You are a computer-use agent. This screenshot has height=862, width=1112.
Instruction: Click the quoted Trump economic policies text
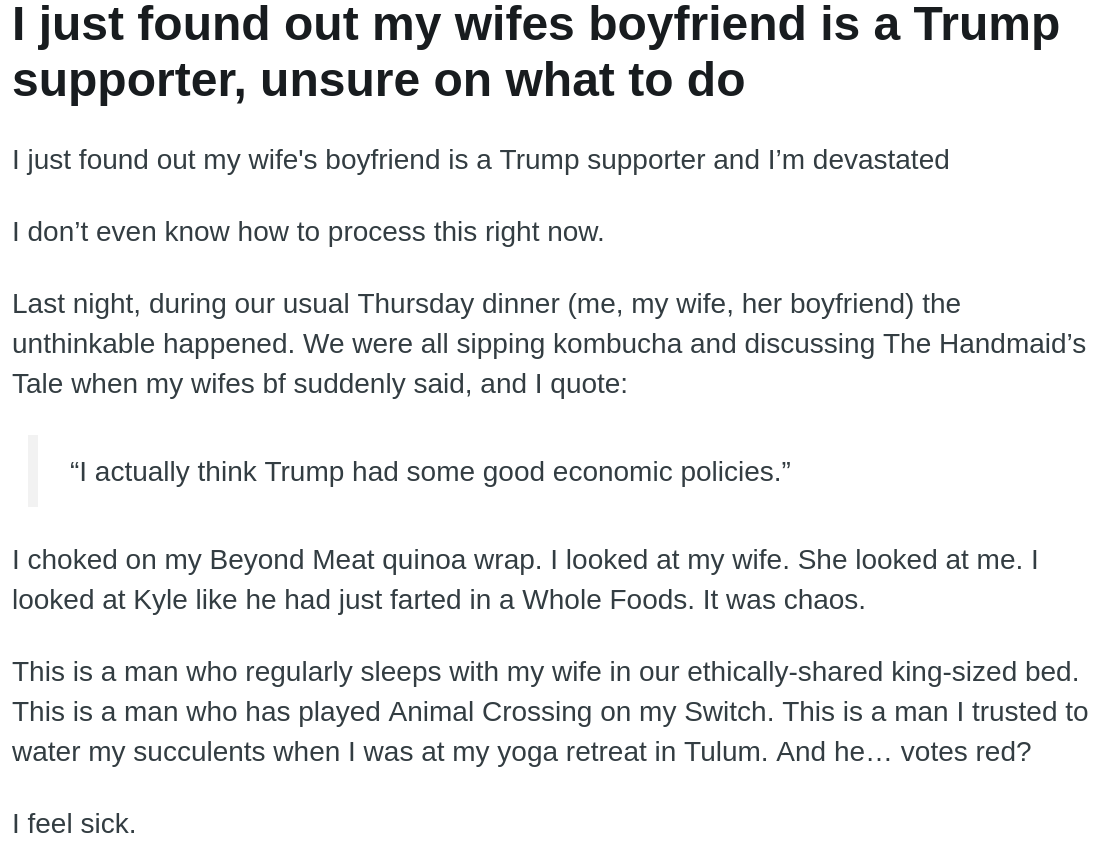click(430, 472)
